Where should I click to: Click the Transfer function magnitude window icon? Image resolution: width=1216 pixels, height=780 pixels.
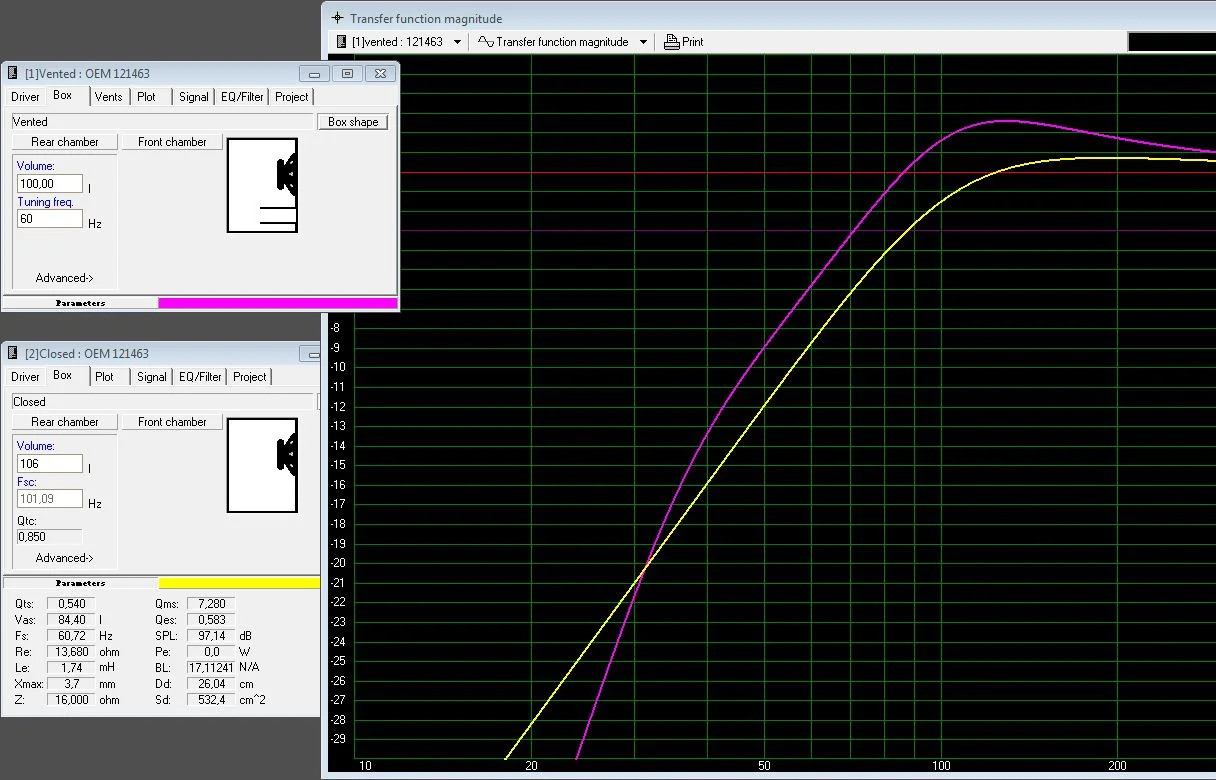click(x=337, y=18)
